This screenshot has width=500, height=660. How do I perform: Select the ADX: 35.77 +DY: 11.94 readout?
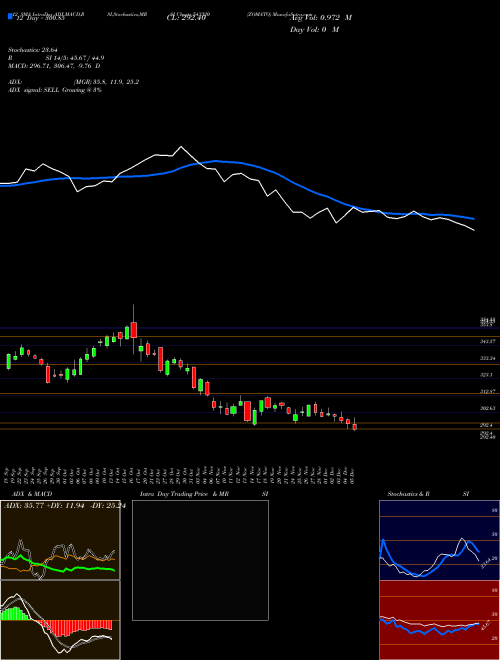(x=65, y=506)
